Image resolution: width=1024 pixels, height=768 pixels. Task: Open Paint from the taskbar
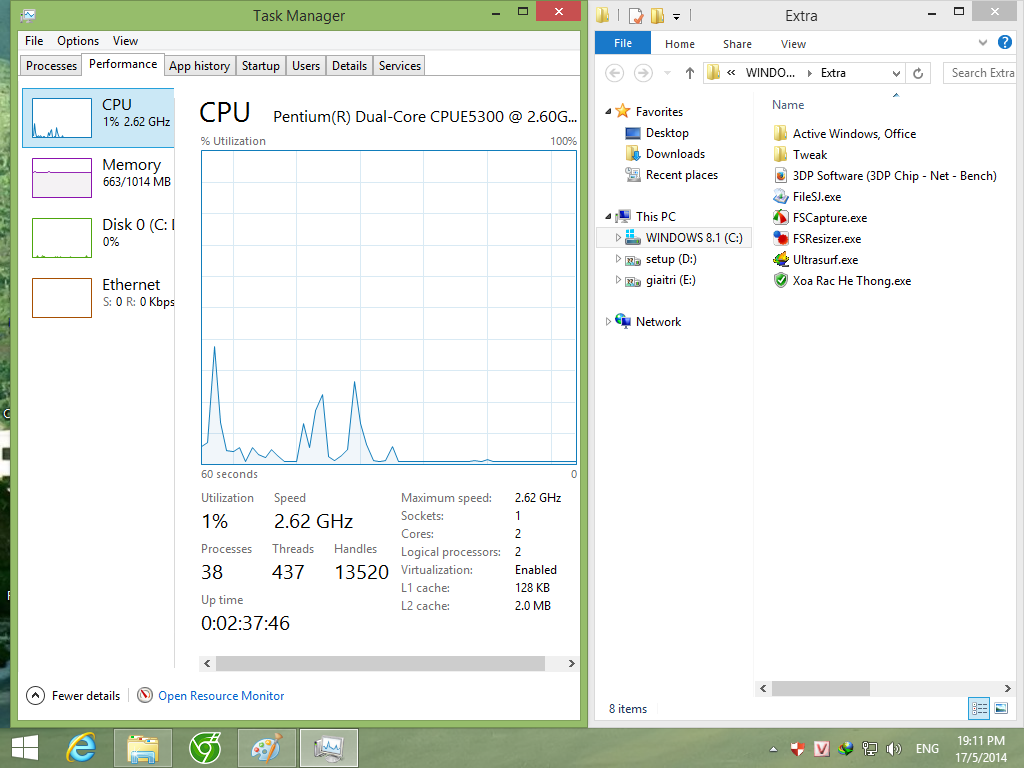point(266,748)
